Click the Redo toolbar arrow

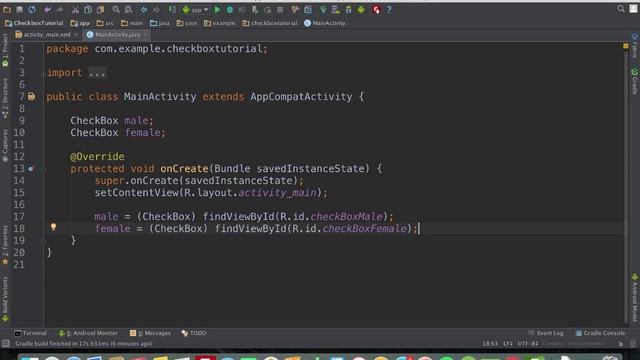[x=60, y=9]
